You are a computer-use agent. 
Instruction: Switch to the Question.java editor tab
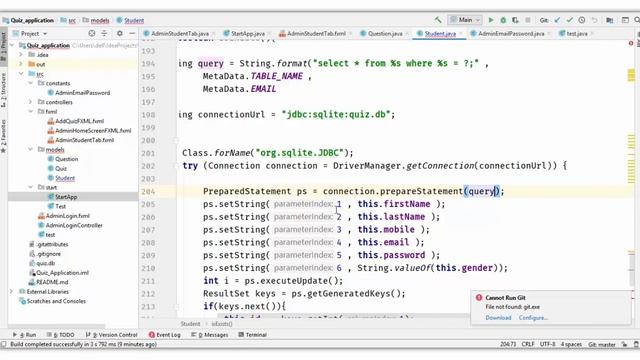tap(384, 33)
